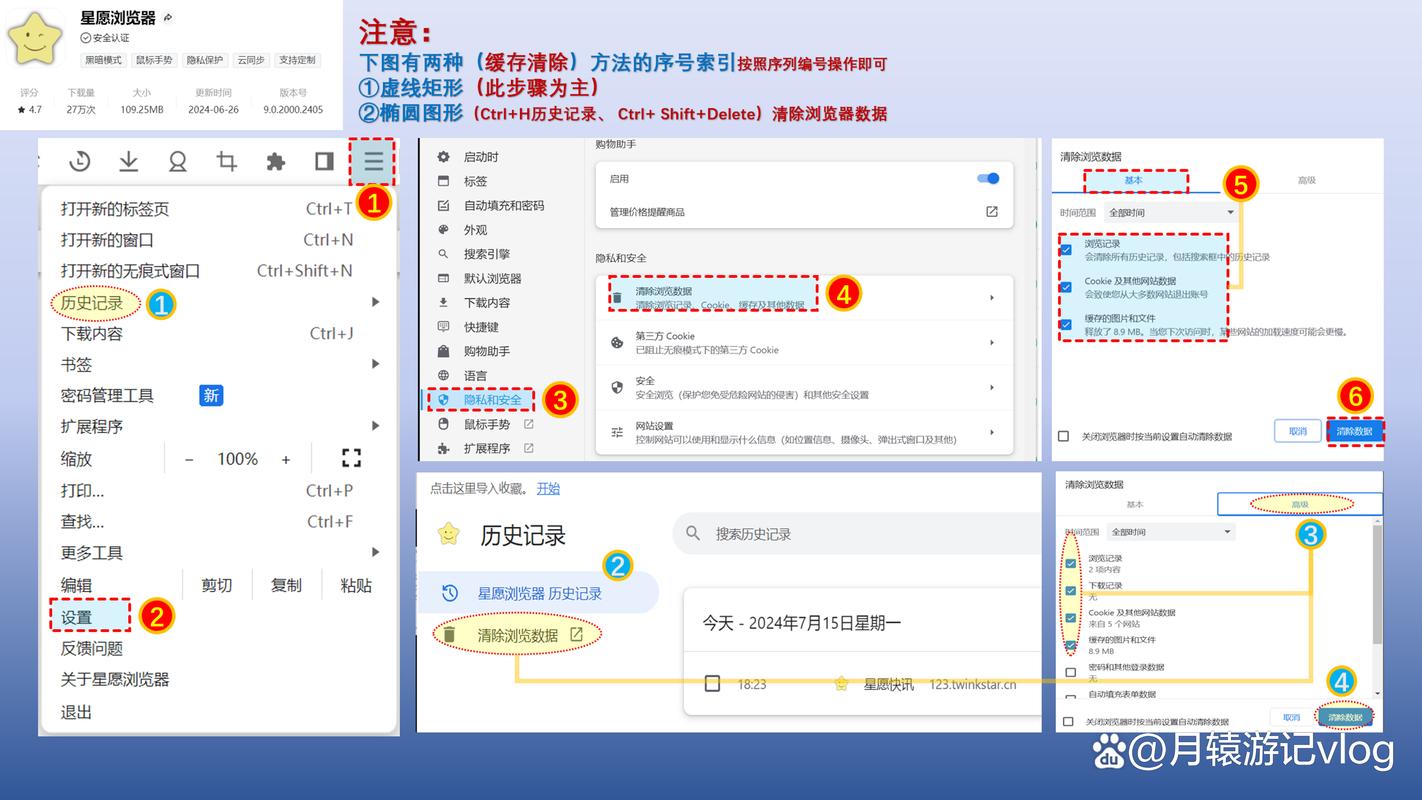Expand the 书签 submenu arrow

pos(375,364)
